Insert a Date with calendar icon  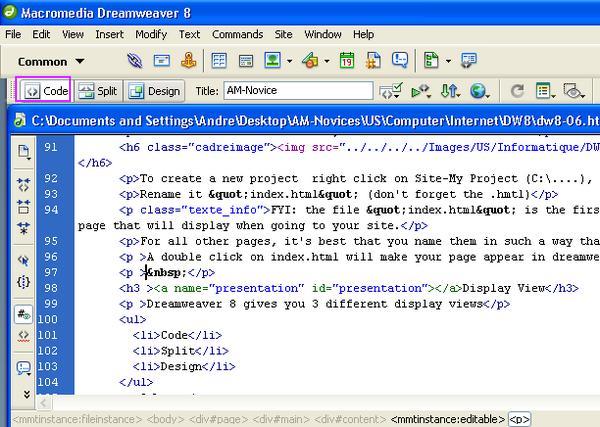point(347,60)
